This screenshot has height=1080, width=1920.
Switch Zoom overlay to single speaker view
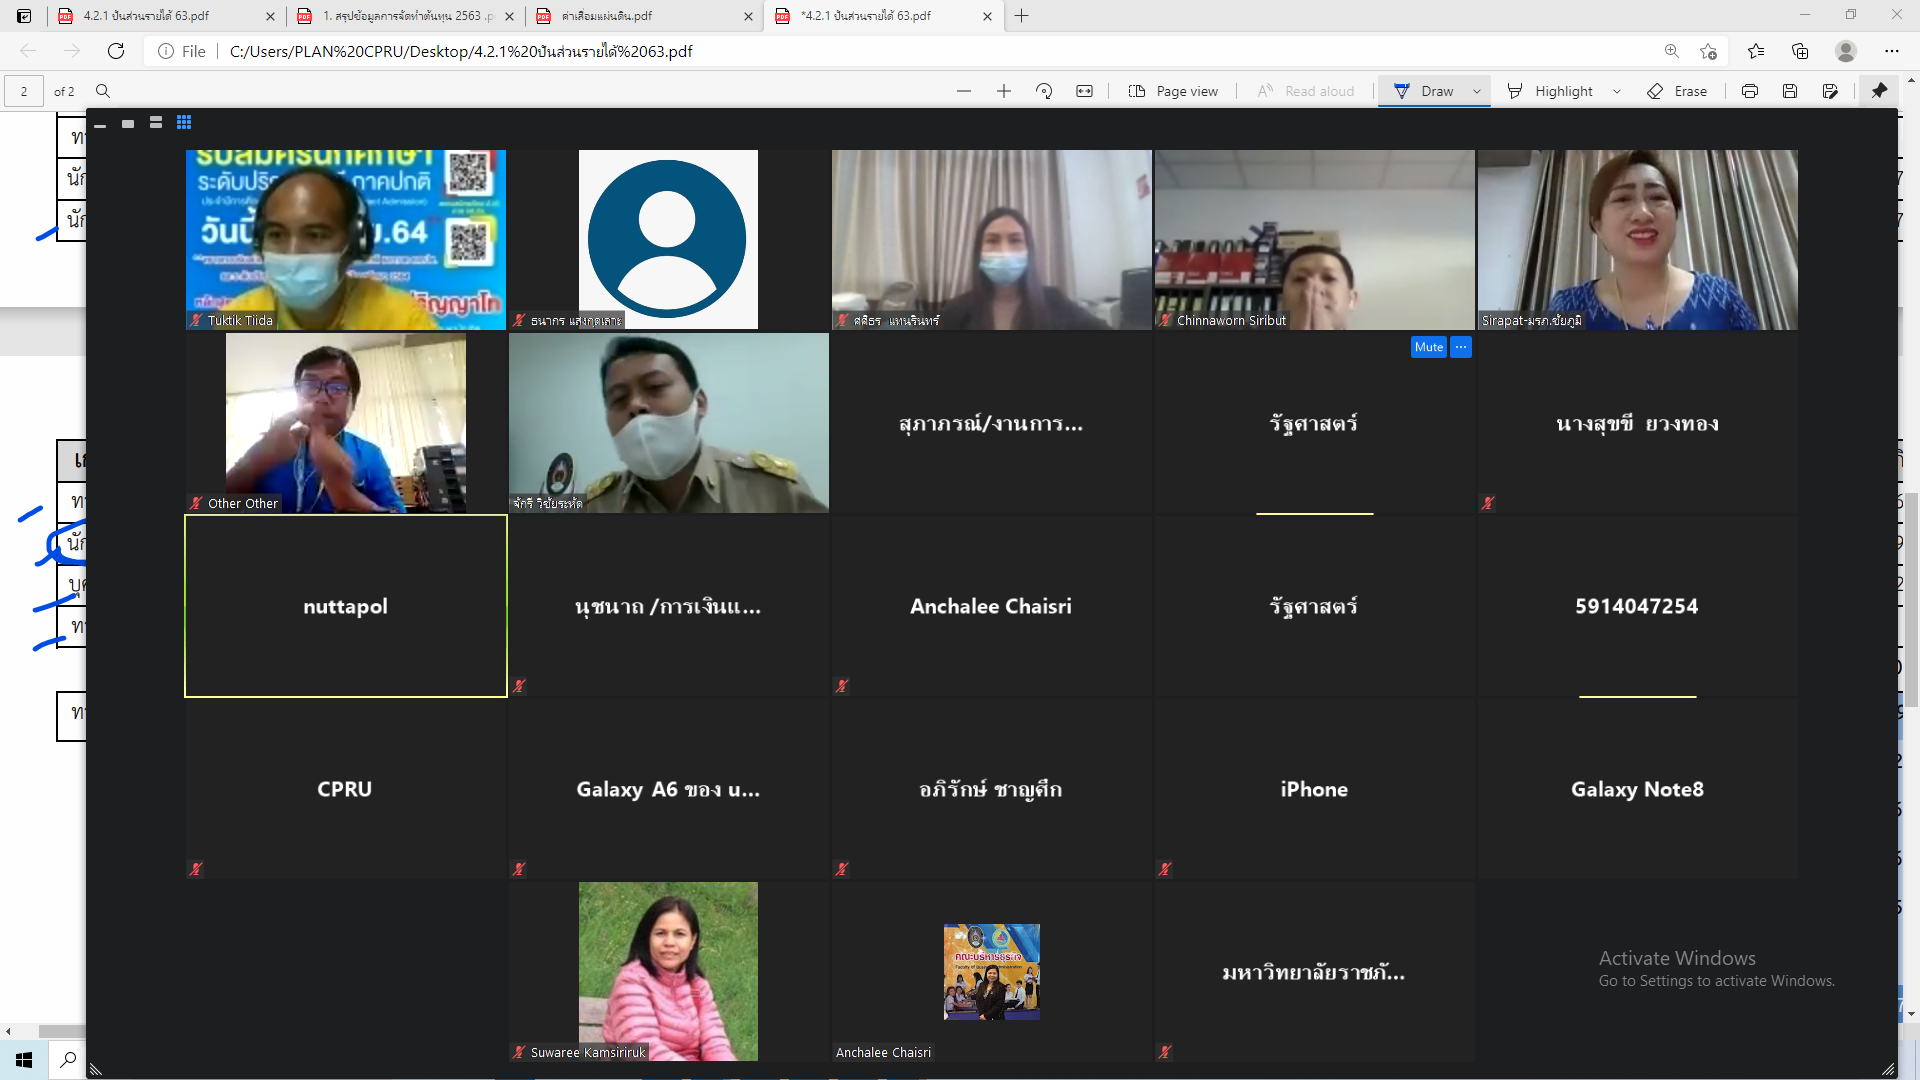point(128,123)
